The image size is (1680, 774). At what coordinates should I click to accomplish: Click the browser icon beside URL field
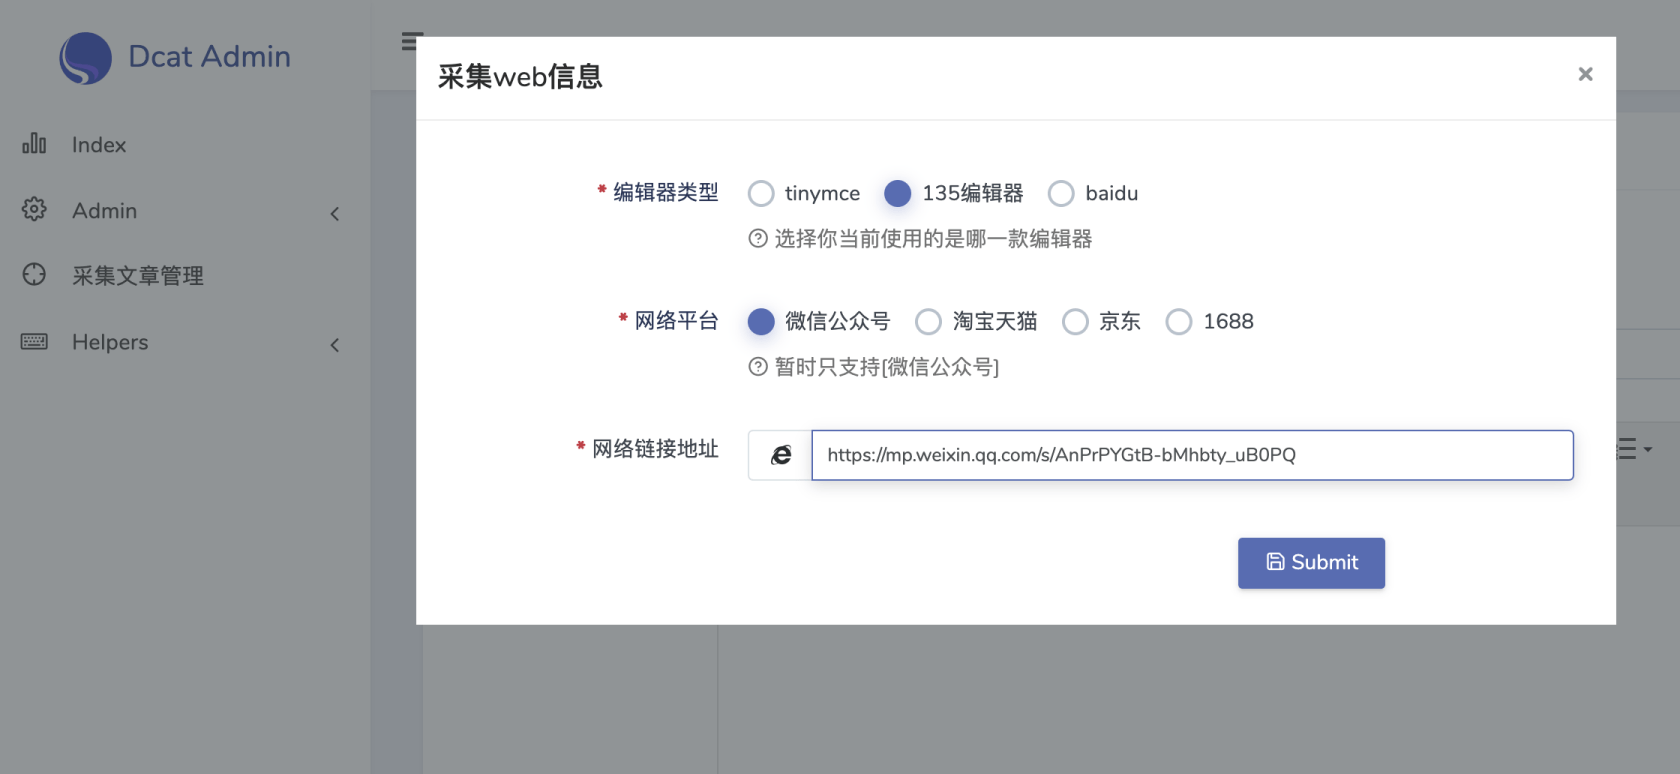(x=781, y=455)
